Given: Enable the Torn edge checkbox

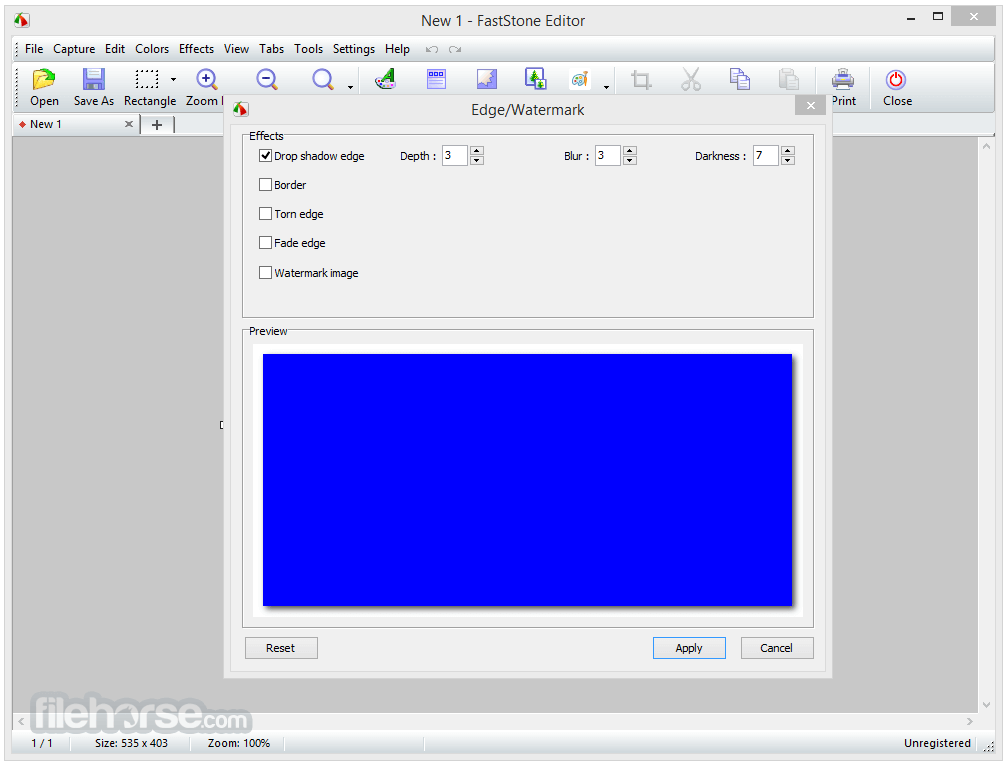Looking at the screenshot, I should tap(266, 214).
